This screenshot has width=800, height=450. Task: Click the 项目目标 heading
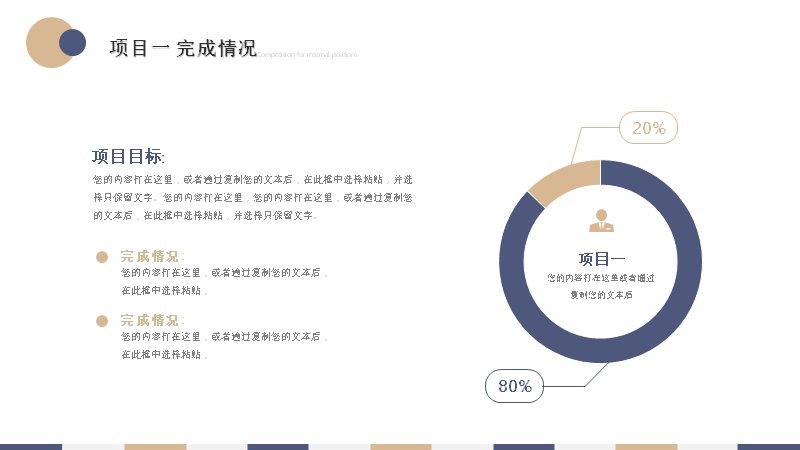[128, 156]
